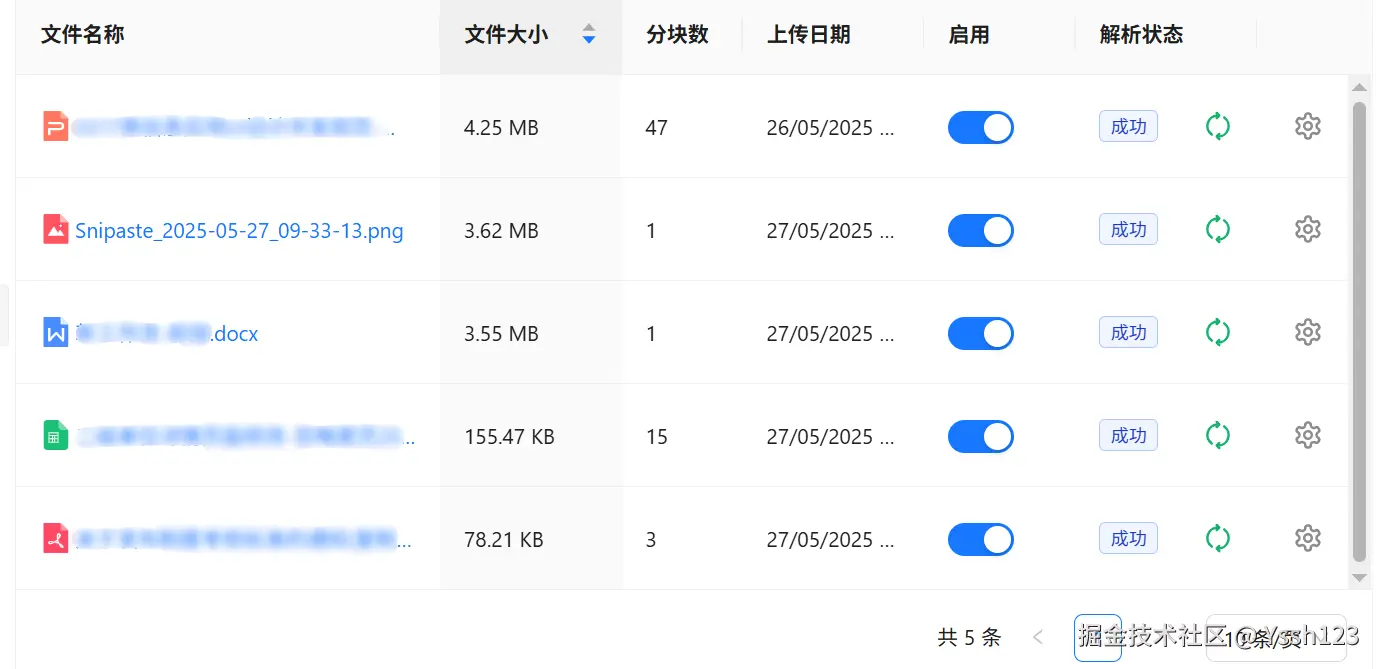
Task: Open the settings gear in the first row
Action: click(x=1307, y=126)
